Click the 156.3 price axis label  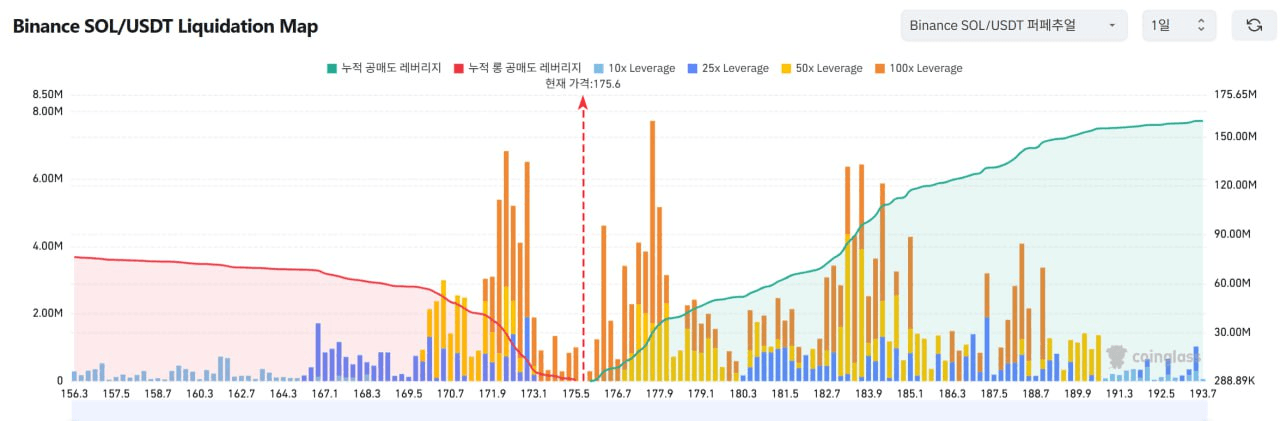74,394
